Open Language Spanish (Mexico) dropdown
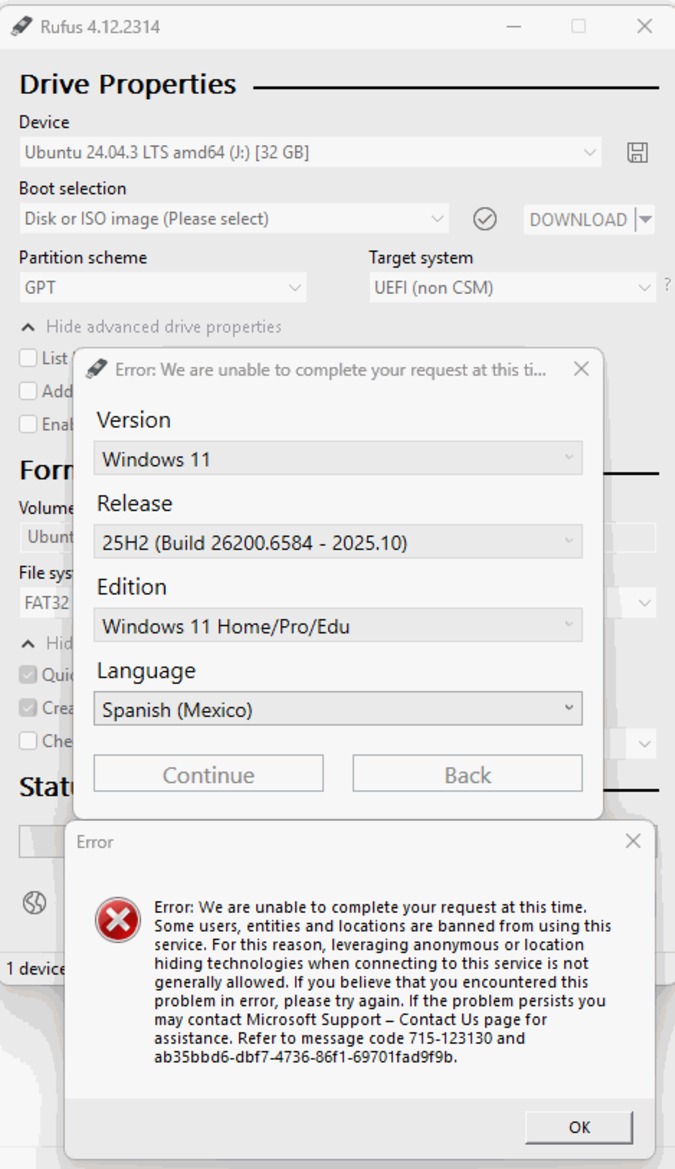The height and width of the screenshot is (1169, 675). (x=338, y=709)
